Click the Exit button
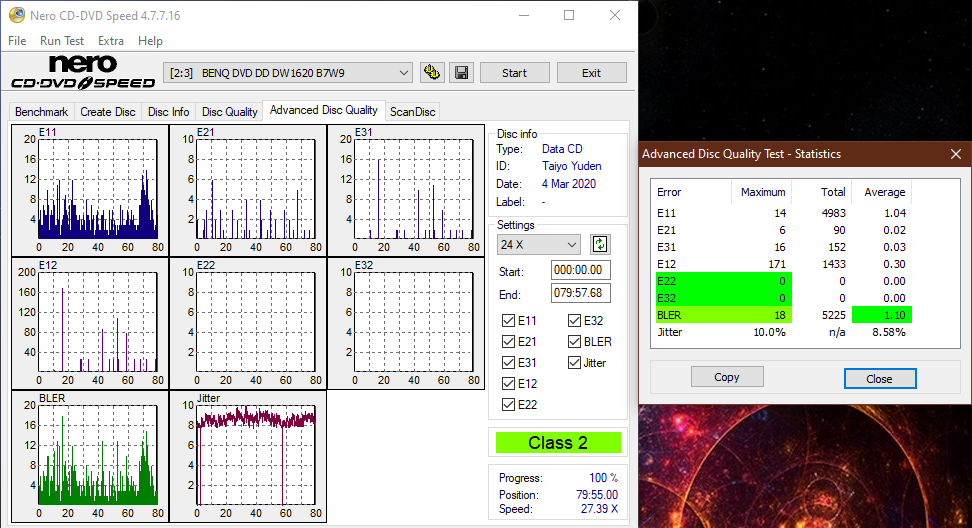Image resolution: width=972 pixels, height=528 pixels. [x=591, y=73]
